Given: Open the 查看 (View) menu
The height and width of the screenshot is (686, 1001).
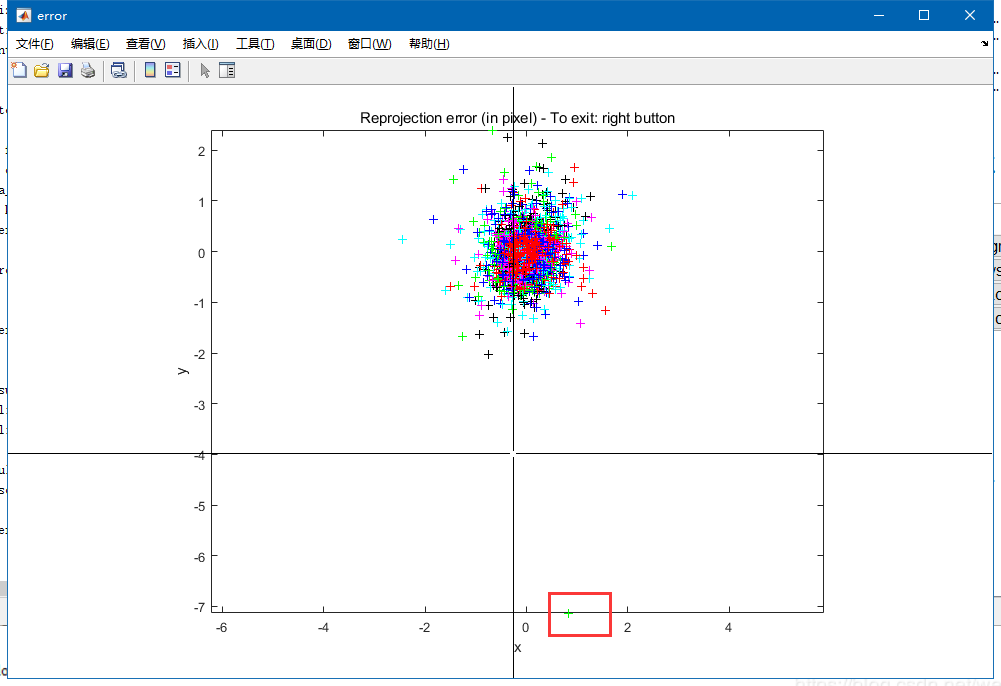Looking at the screenshot, I should pyautogui.click(x=144, y=43).
